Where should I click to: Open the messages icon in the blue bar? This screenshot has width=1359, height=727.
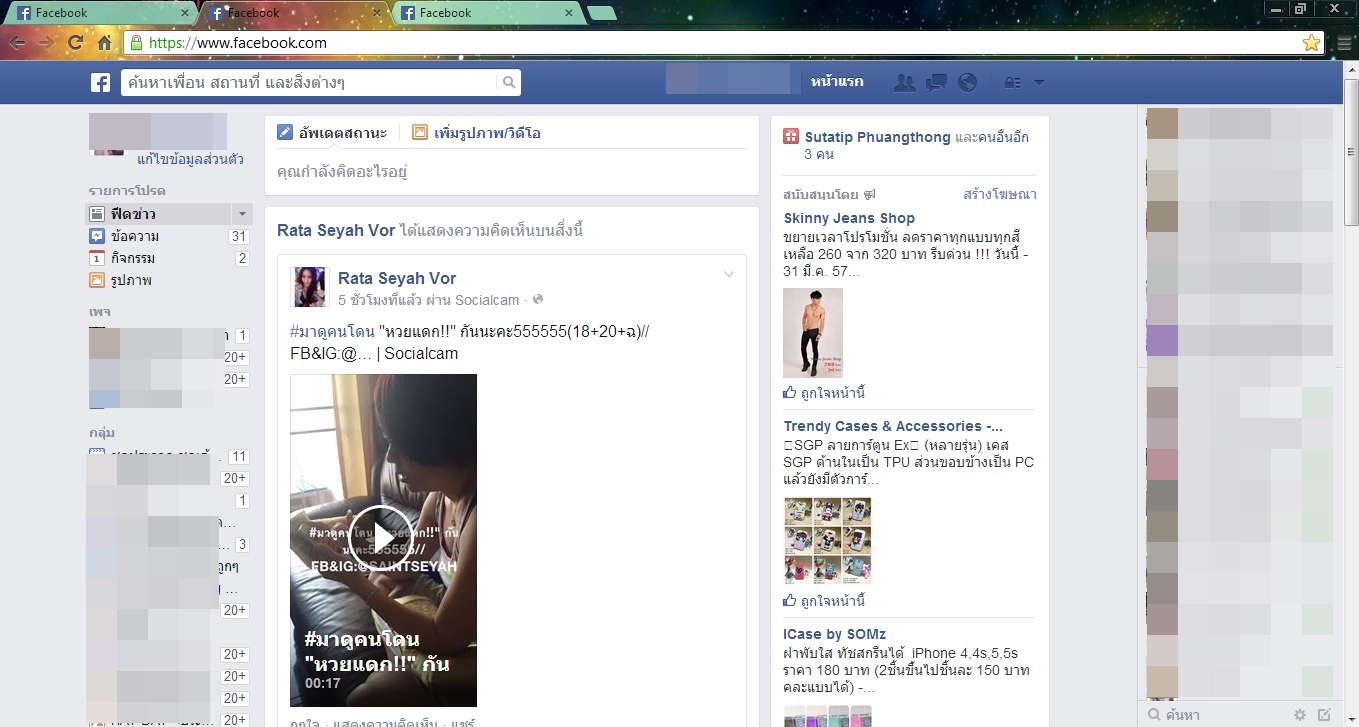coord(936,83)
